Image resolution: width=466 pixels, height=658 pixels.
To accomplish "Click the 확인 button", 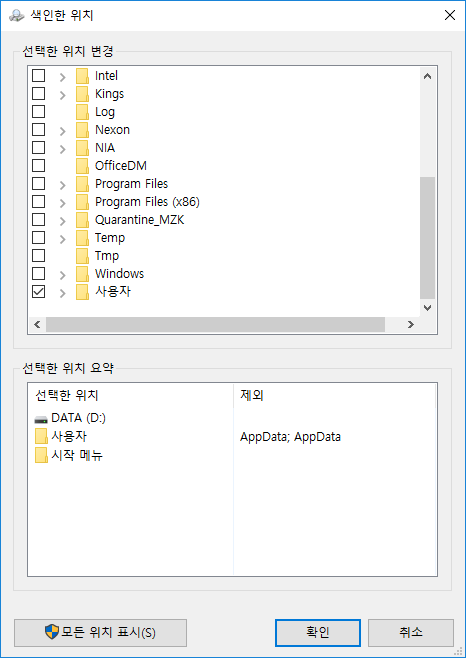I will (318, 633).
